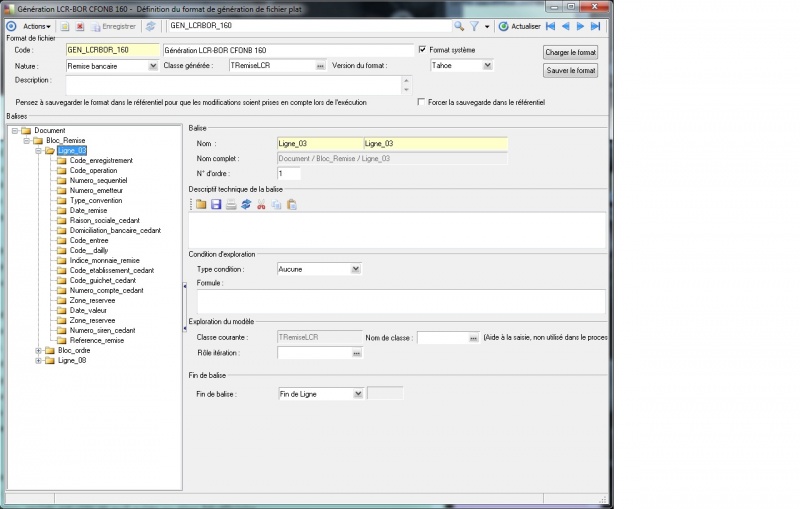This screenshot has width=800, height=509.
Task: Click the open folder icon in descriptif toolbar
Action: pyautogui.click(x=201, y=205)
